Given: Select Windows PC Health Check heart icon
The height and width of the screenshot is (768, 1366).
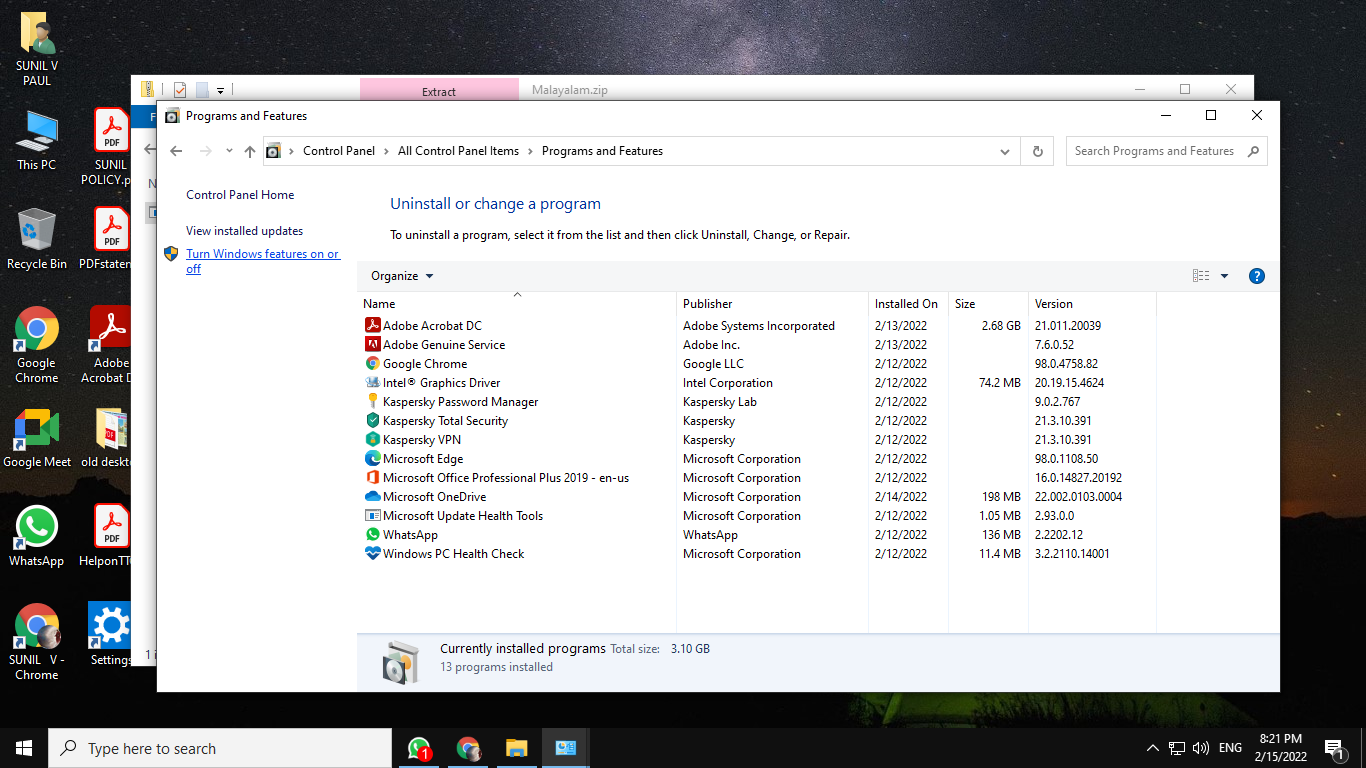Looking at the screenshot, I should [x=373, y=553].
